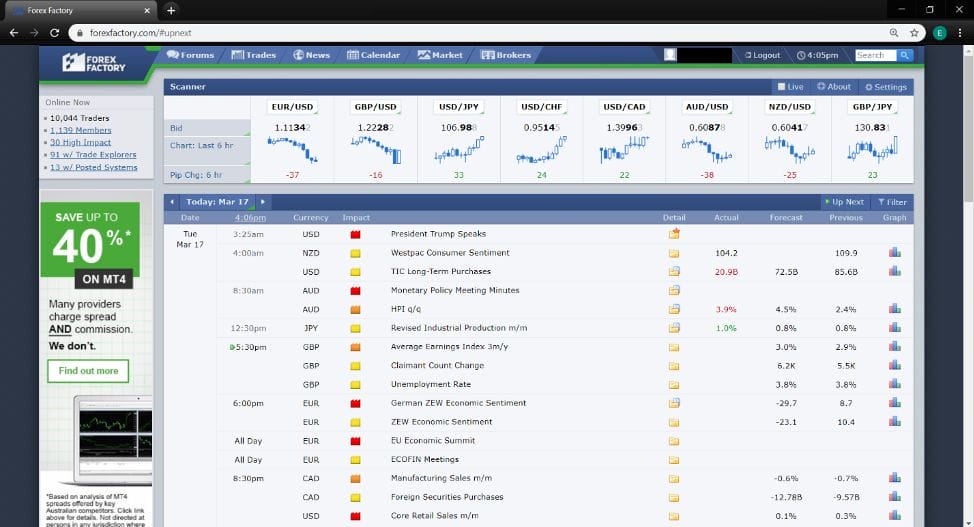The image size is (974, 527).
Task: Open detail folder for German ZEW Economic Sentiment
Action: pyautogui.click(x=674, y=403)
